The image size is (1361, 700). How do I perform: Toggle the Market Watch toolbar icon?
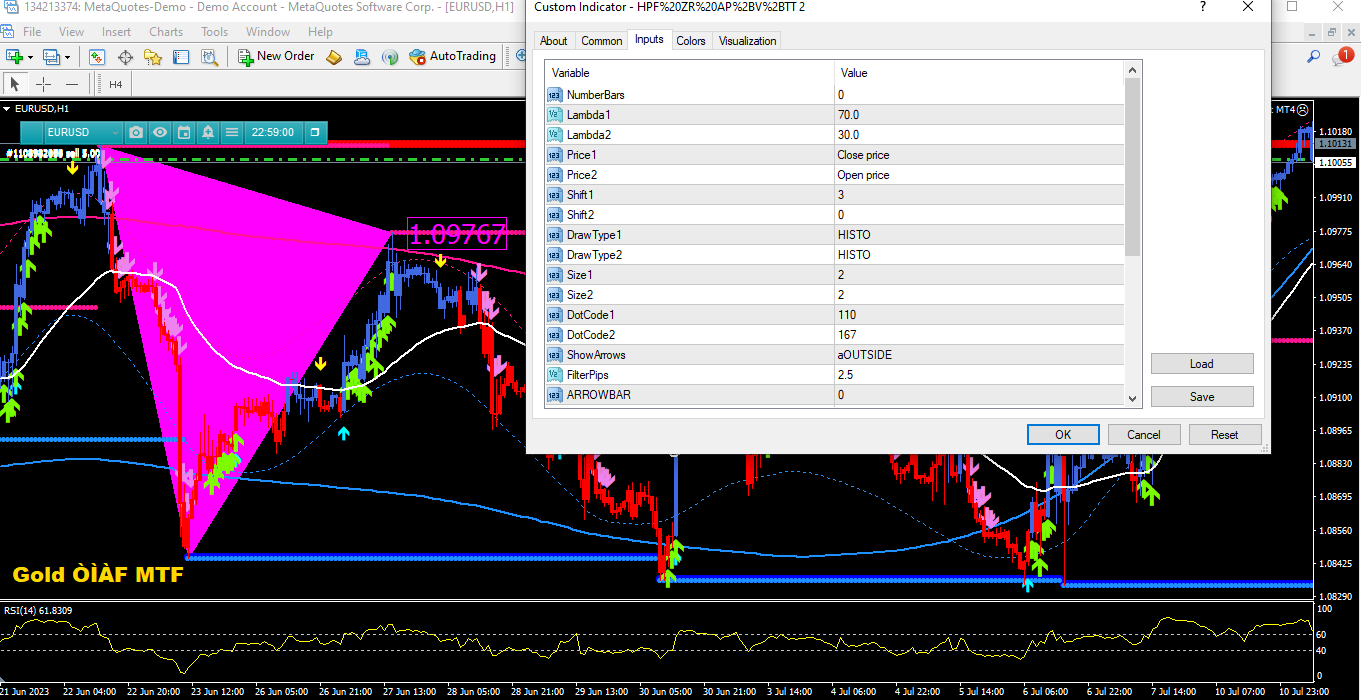click(97, 57)
